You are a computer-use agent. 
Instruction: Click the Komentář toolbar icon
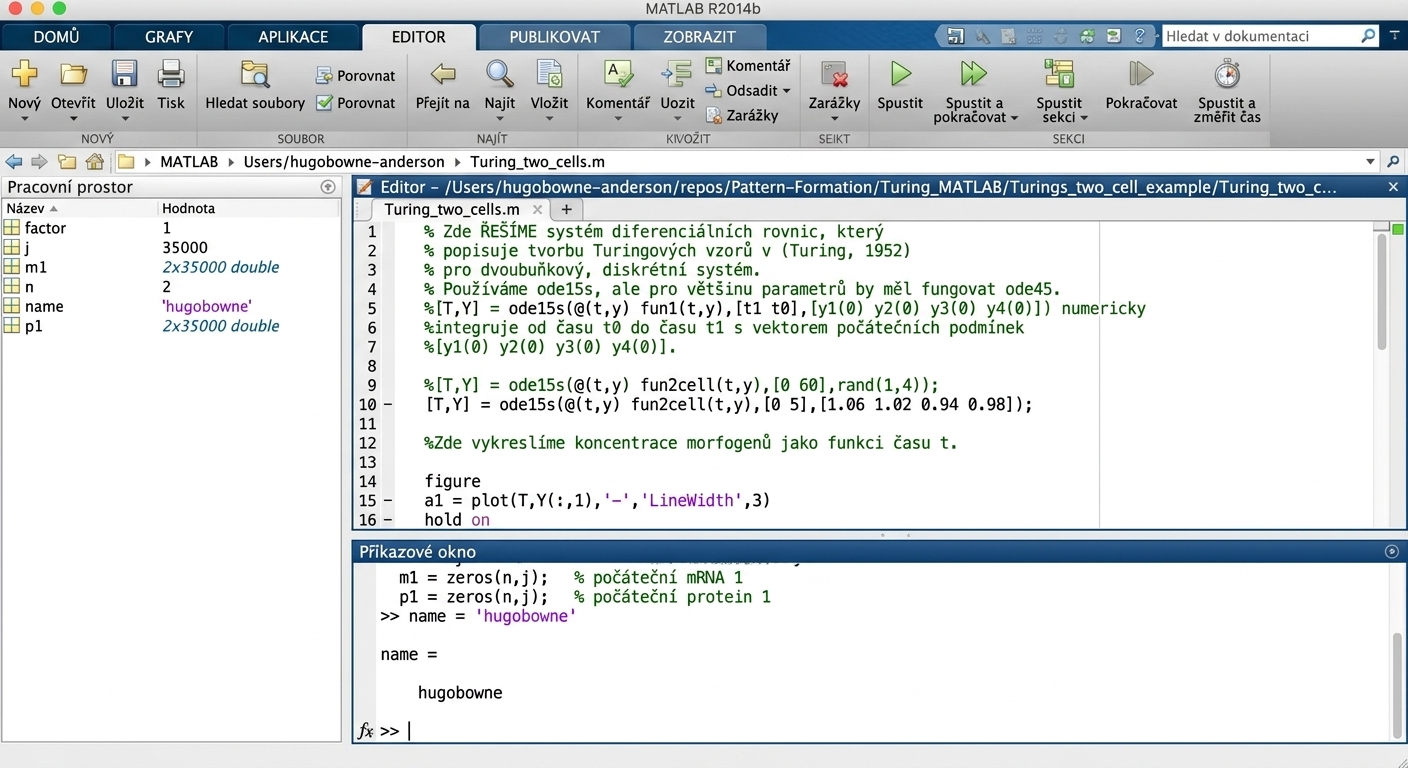[x=617, y=75]
